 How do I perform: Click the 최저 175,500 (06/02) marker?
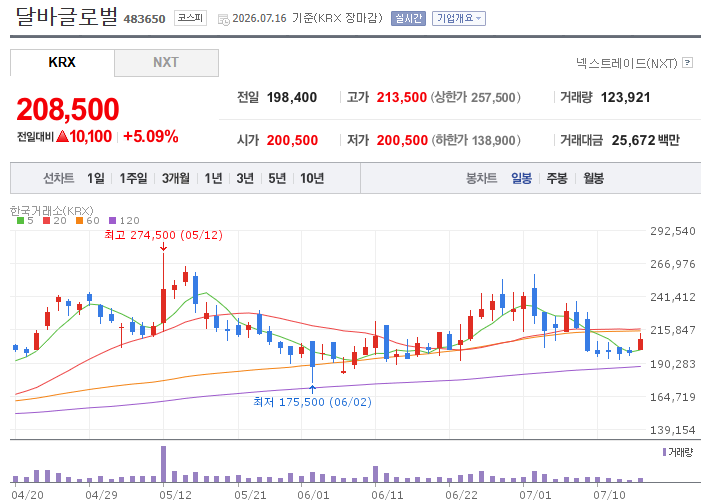(x=312, y=402)
